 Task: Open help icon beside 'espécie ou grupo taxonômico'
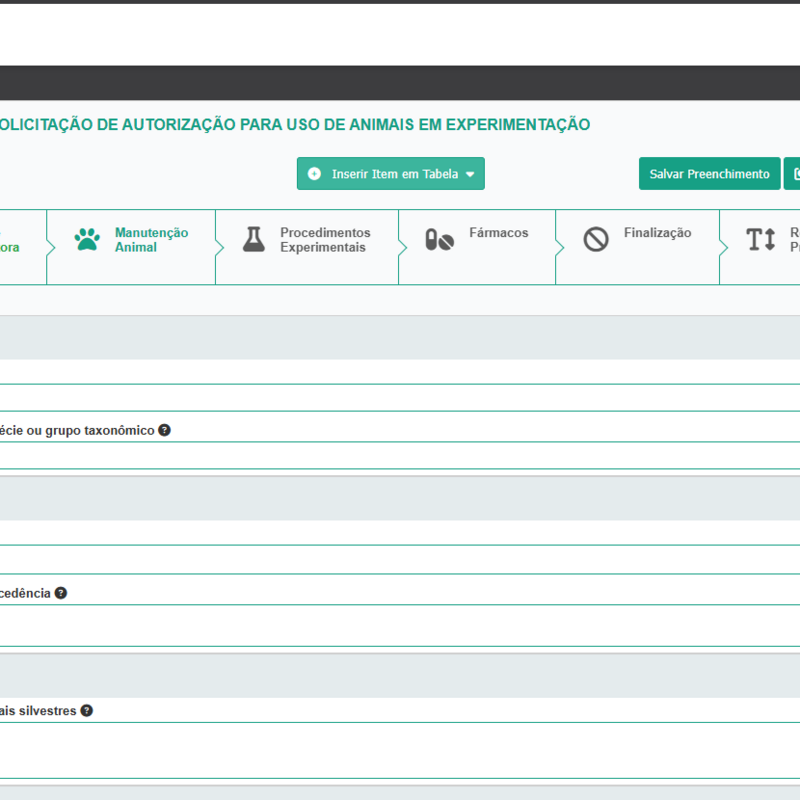click(x=164, y=430)
